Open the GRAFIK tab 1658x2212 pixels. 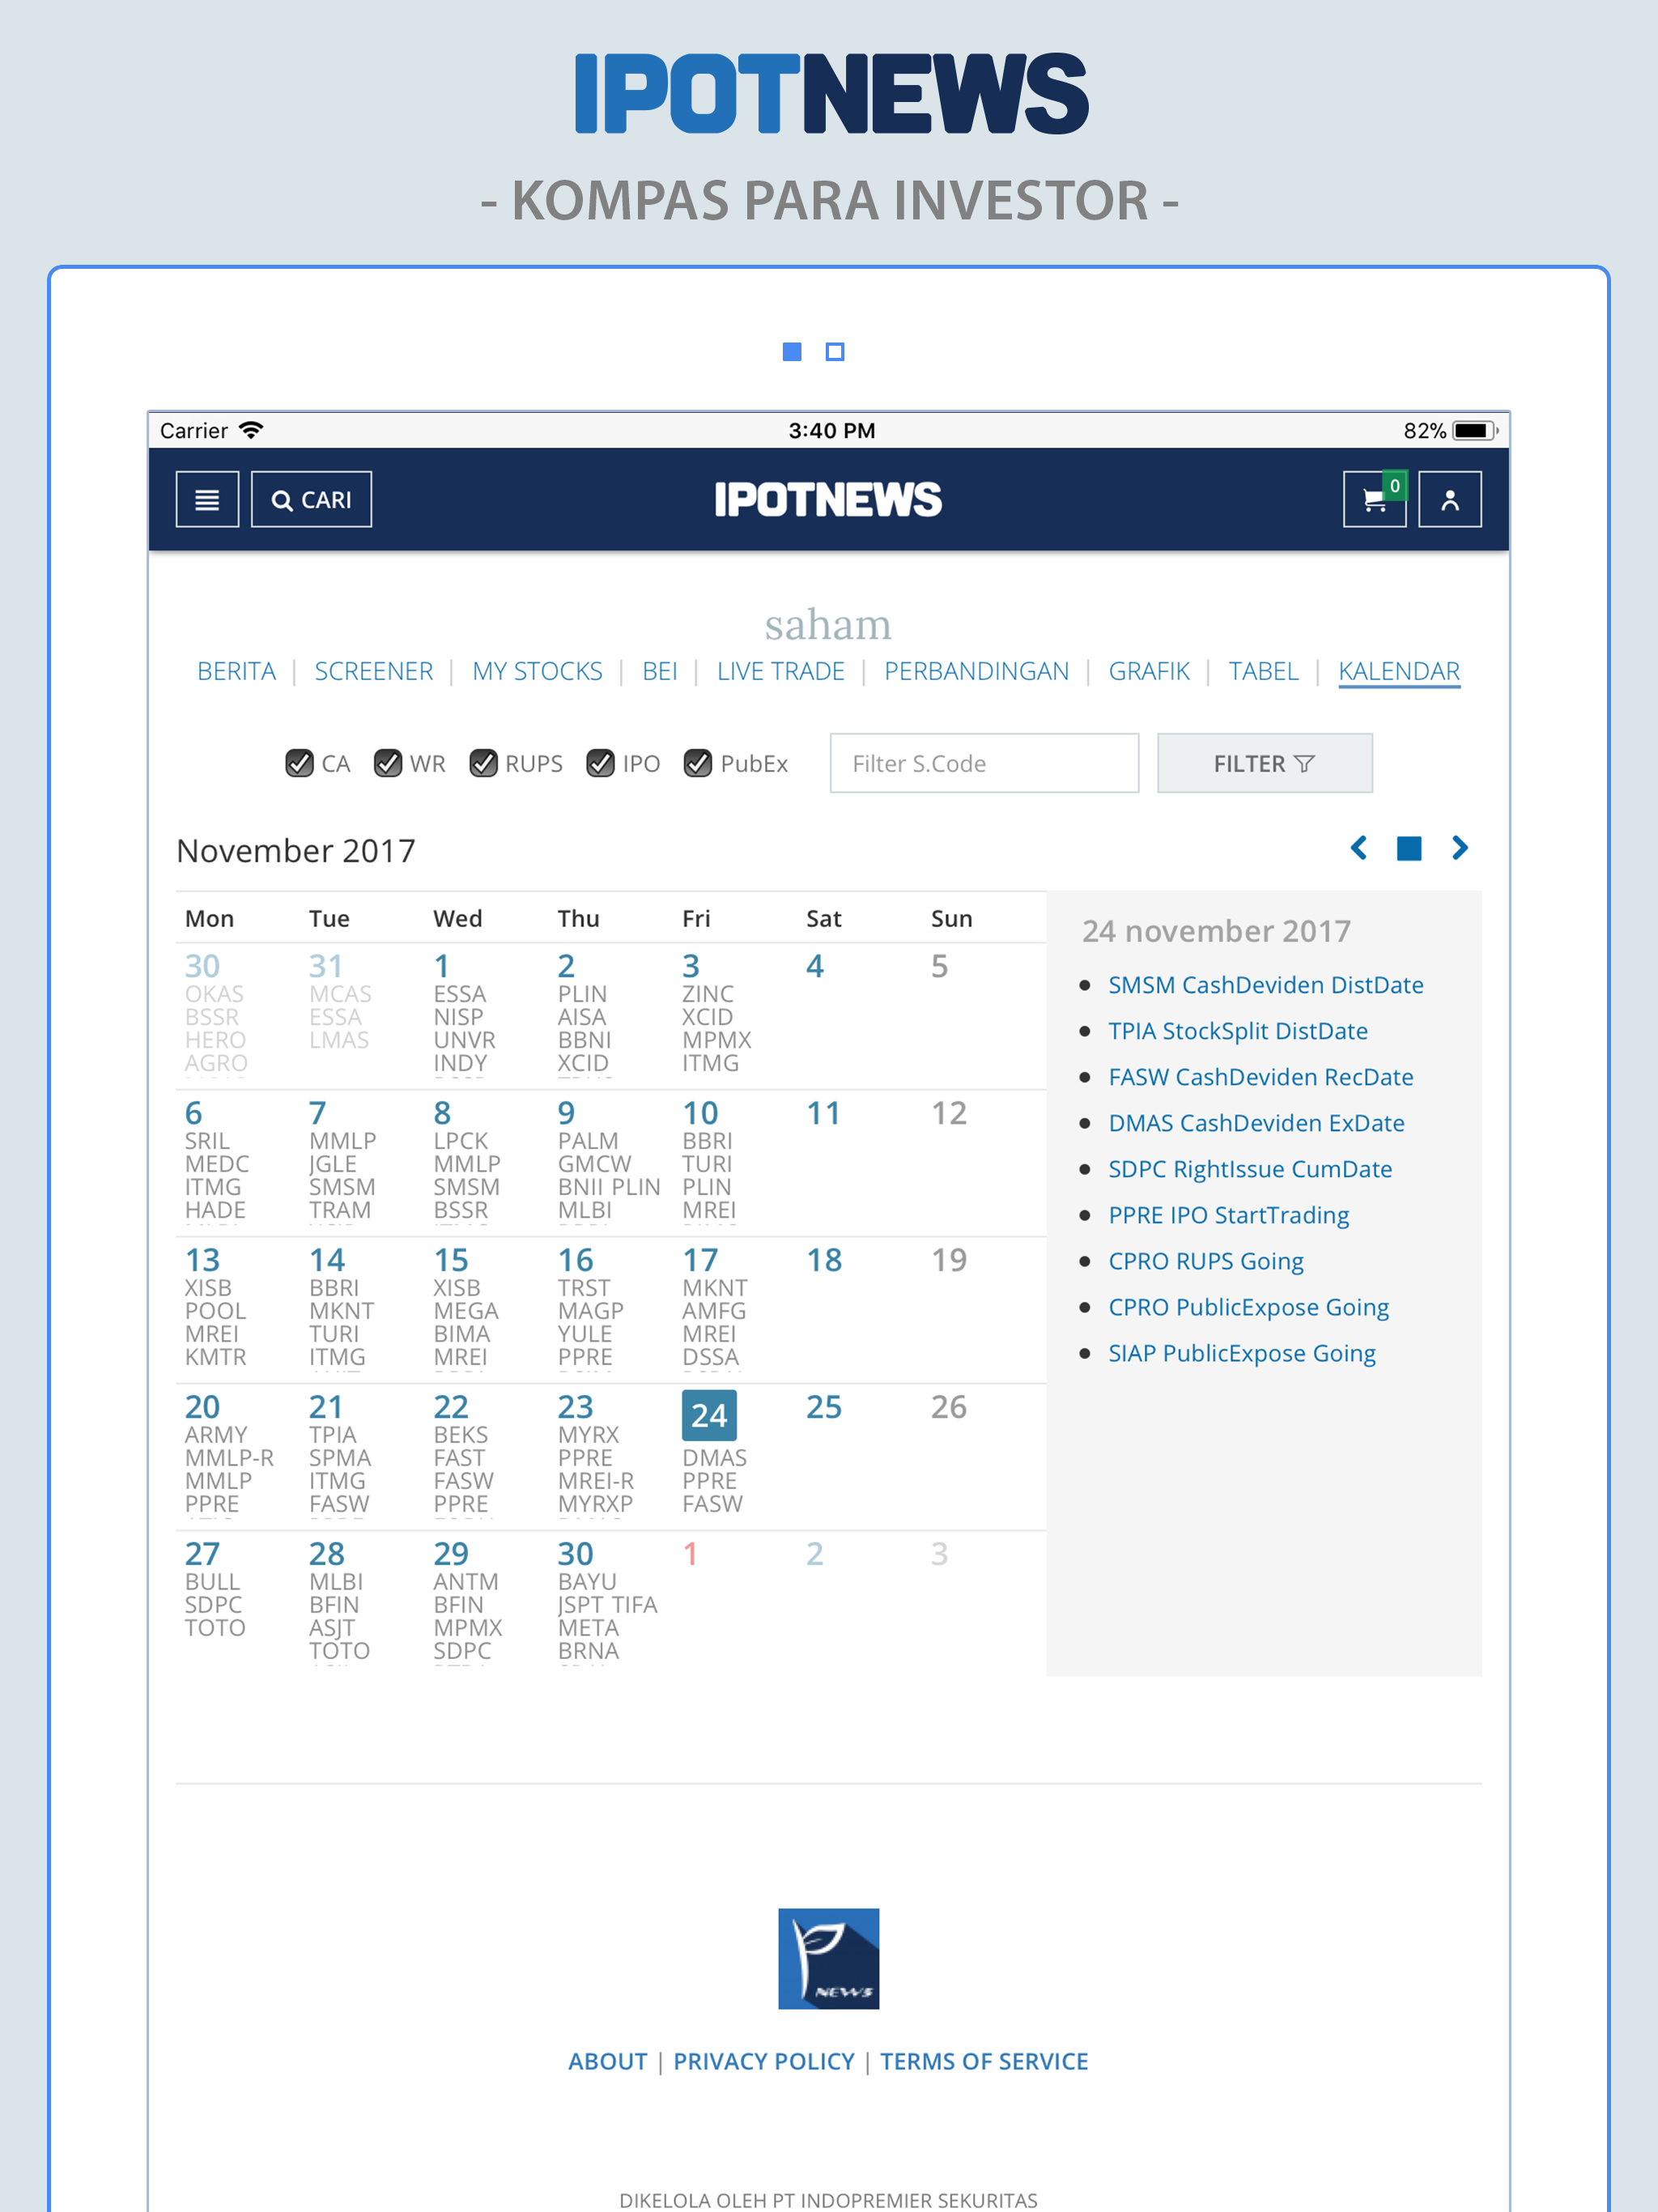point(1149,671)
